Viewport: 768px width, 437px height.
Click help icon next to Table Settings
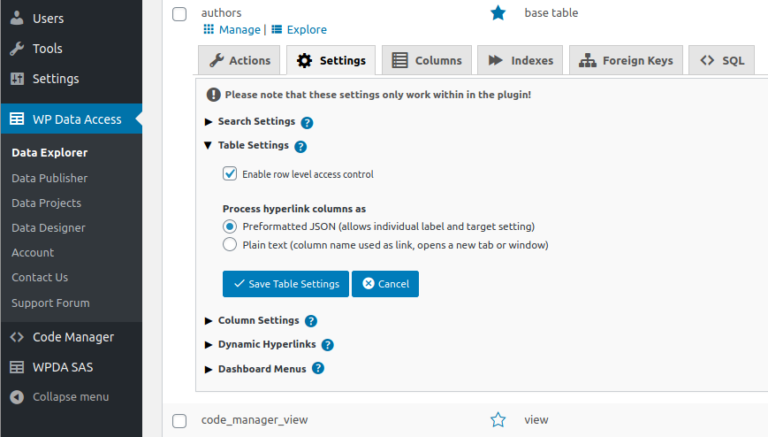tap(300, 146)
